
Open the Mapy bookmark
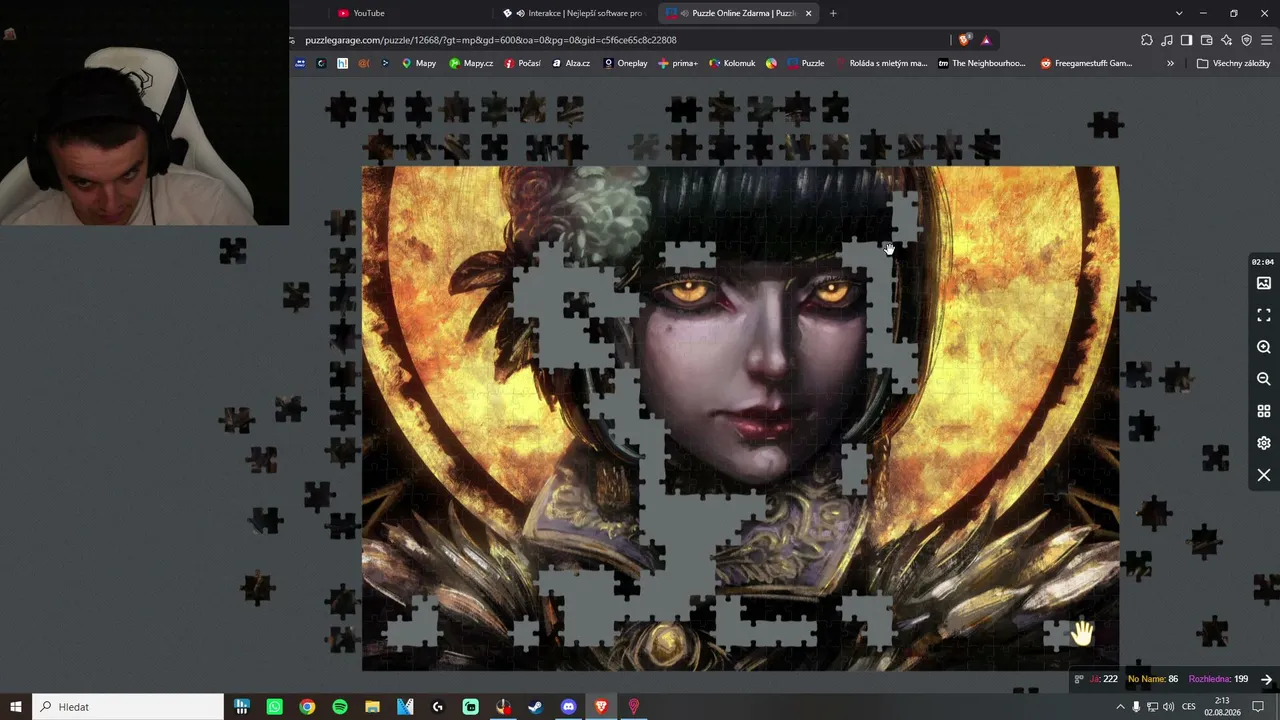[x=419, y=63]
